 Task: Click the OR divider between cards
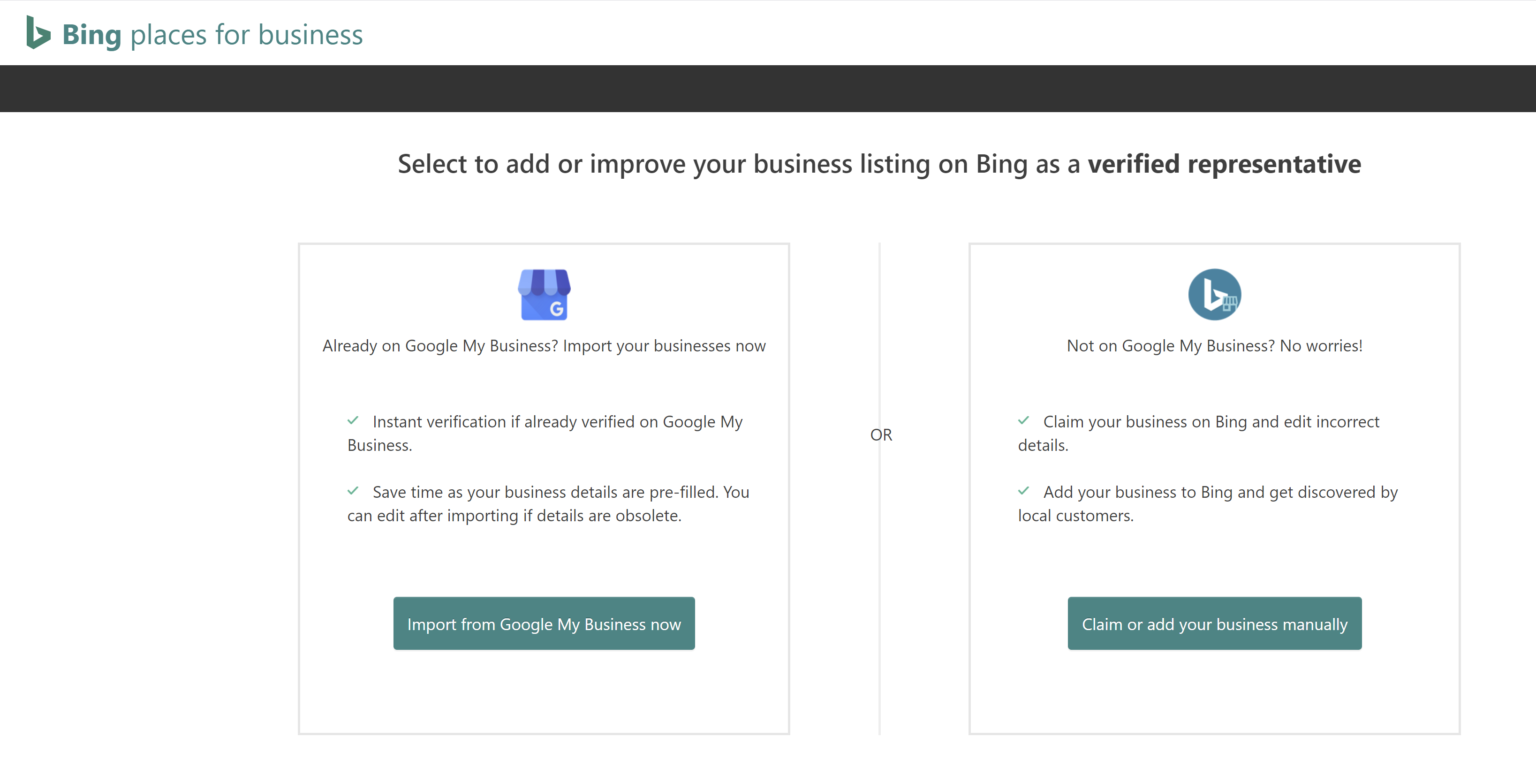pyautogui.click(x=880, y=434)
